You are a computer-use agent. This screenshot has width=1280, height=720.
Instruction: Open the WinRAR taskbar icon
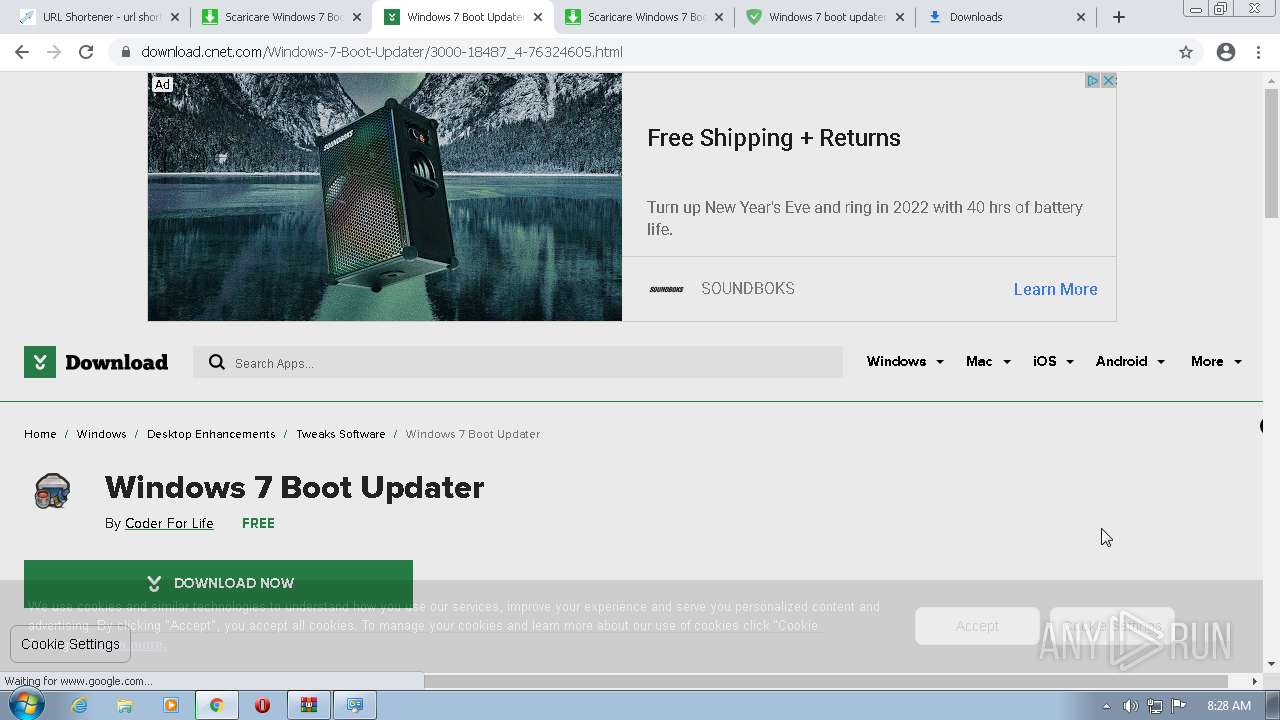[308, 705]
